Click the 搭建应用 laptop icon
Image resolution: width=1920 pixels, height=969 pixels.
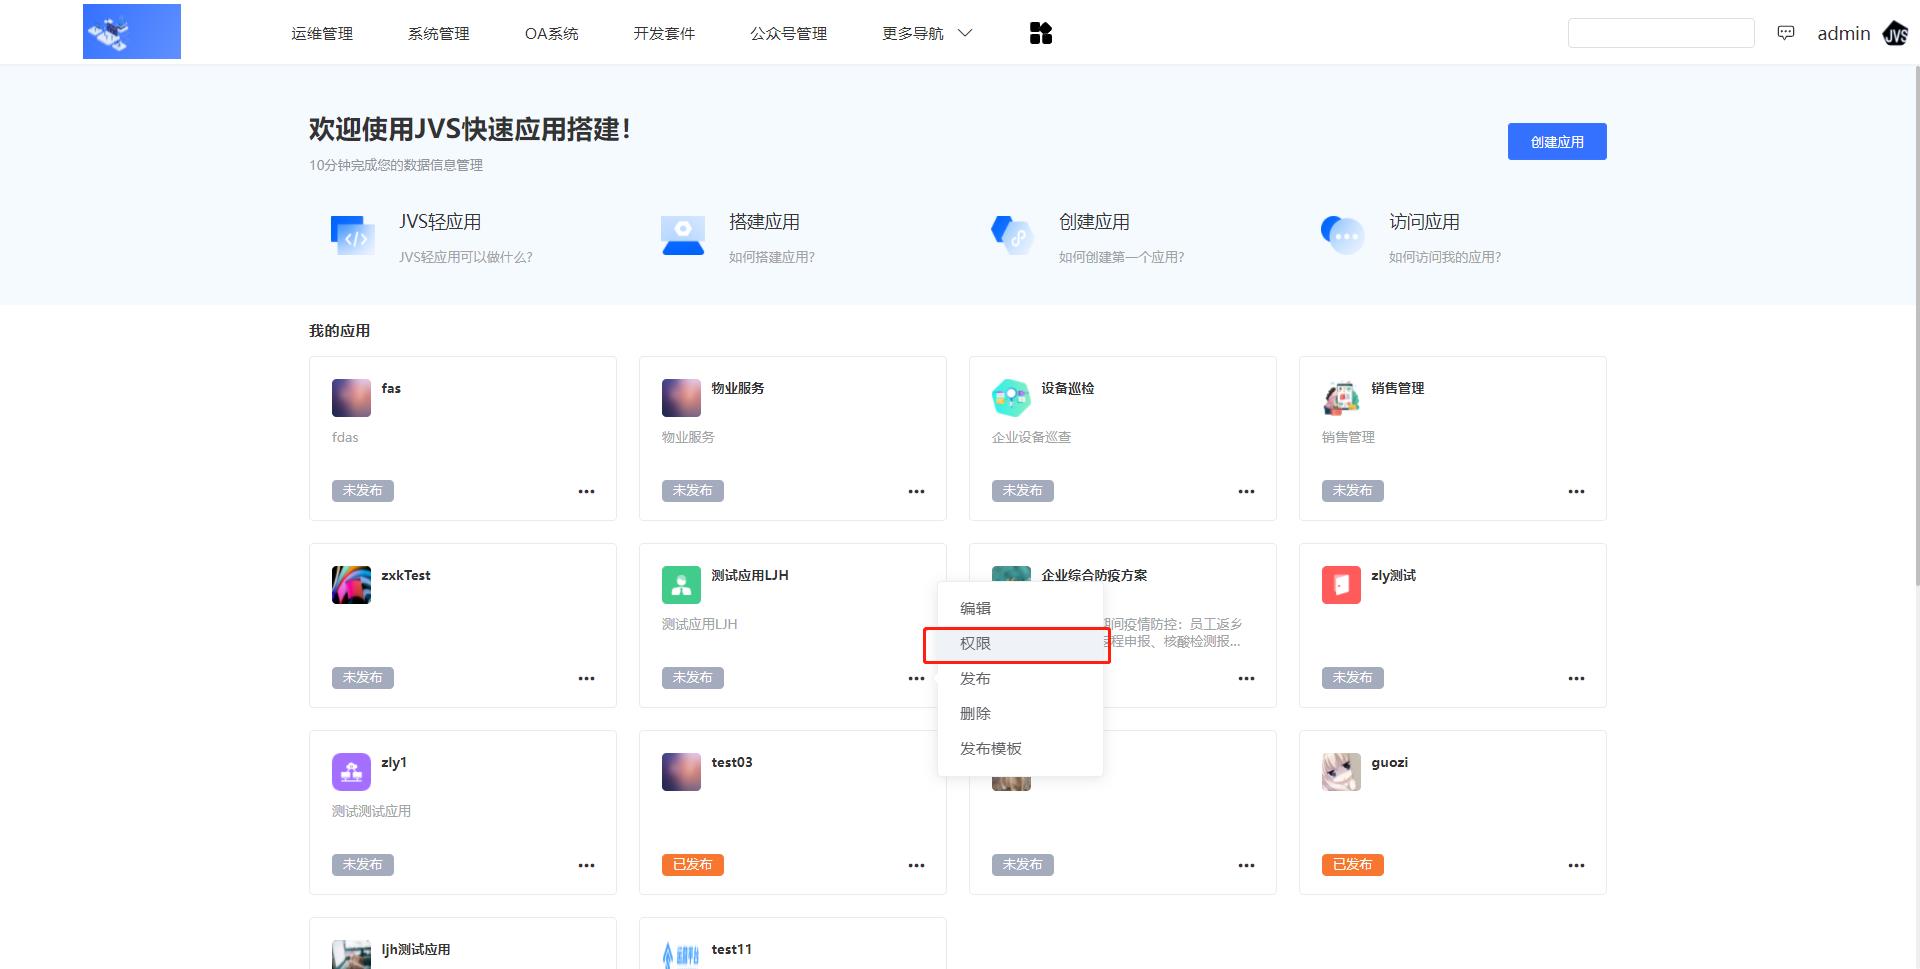(x=683, y=236)
